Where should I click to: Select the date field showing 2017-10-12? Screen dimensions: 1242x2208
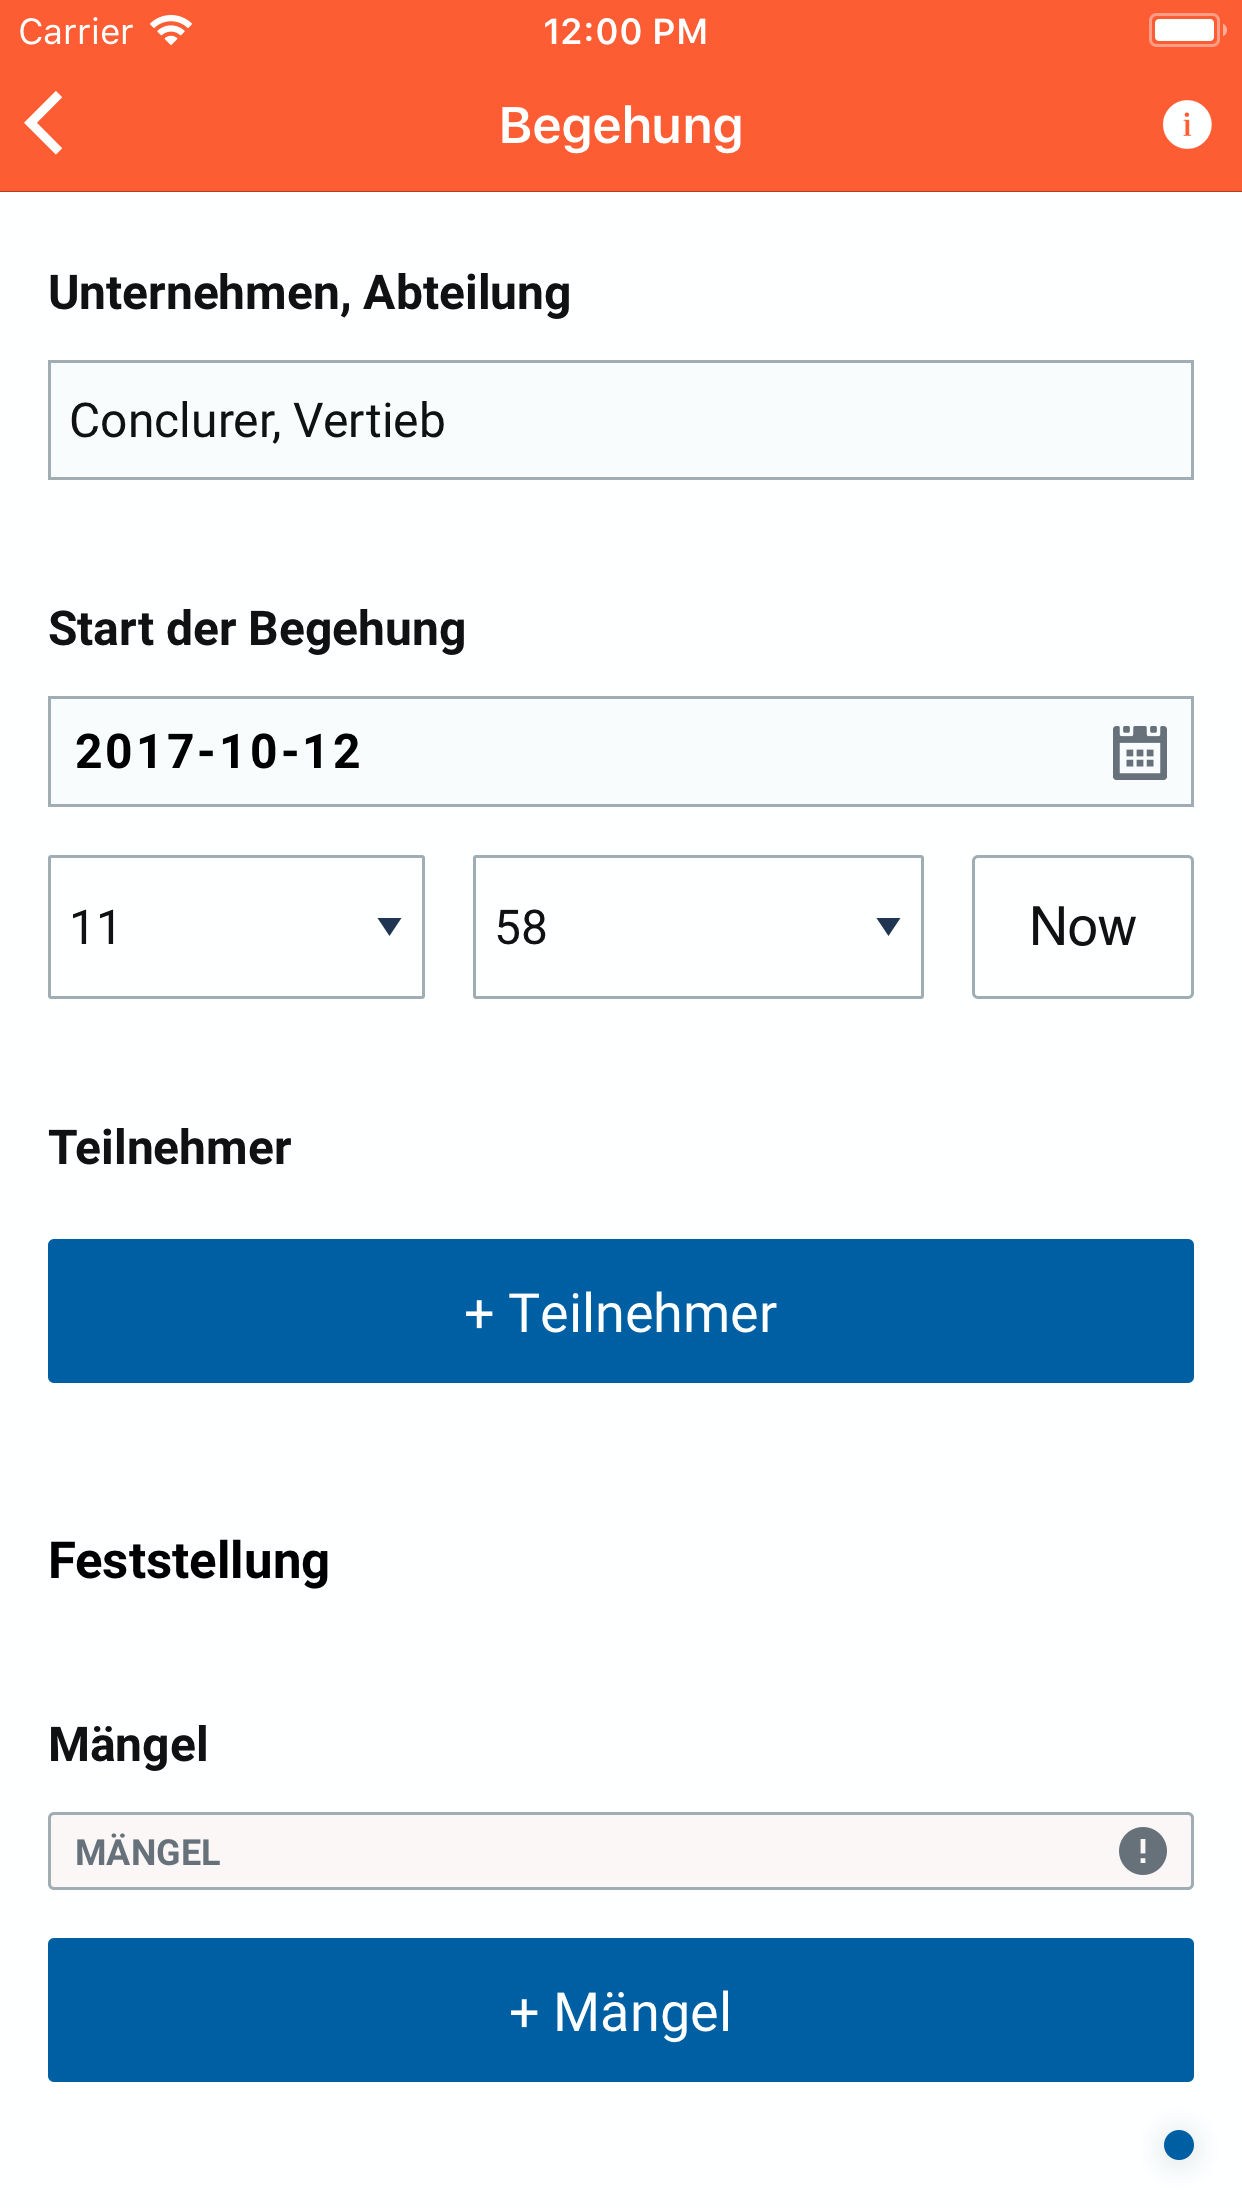coord(570,752)
